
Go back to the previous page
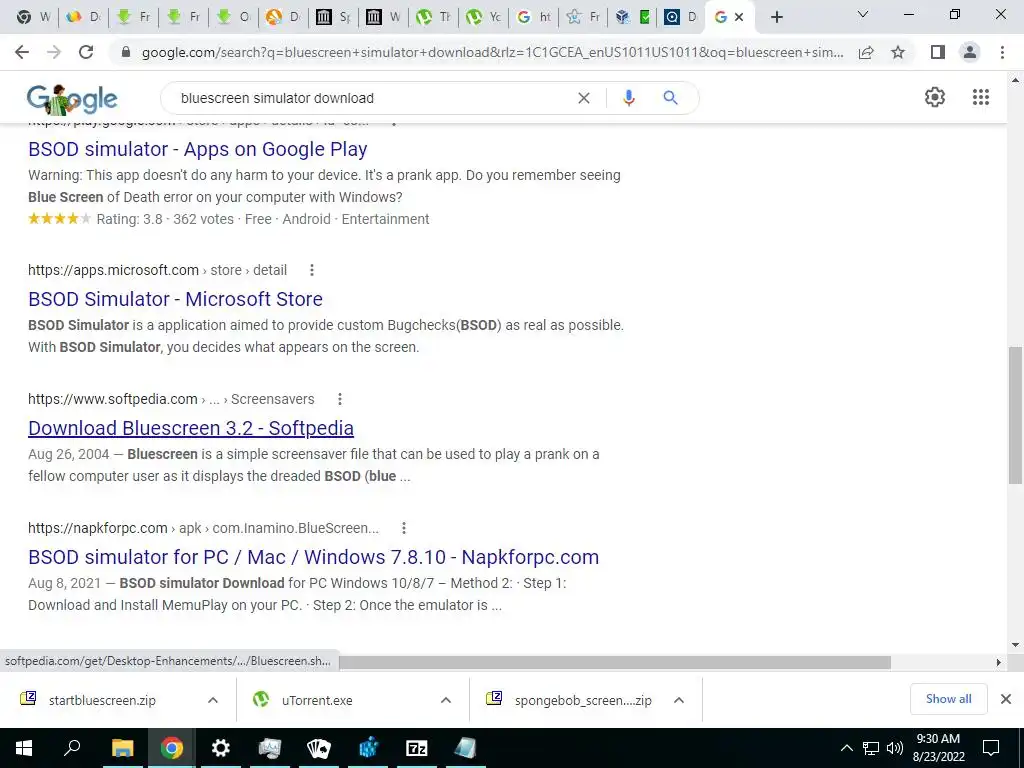coord(22,52)
